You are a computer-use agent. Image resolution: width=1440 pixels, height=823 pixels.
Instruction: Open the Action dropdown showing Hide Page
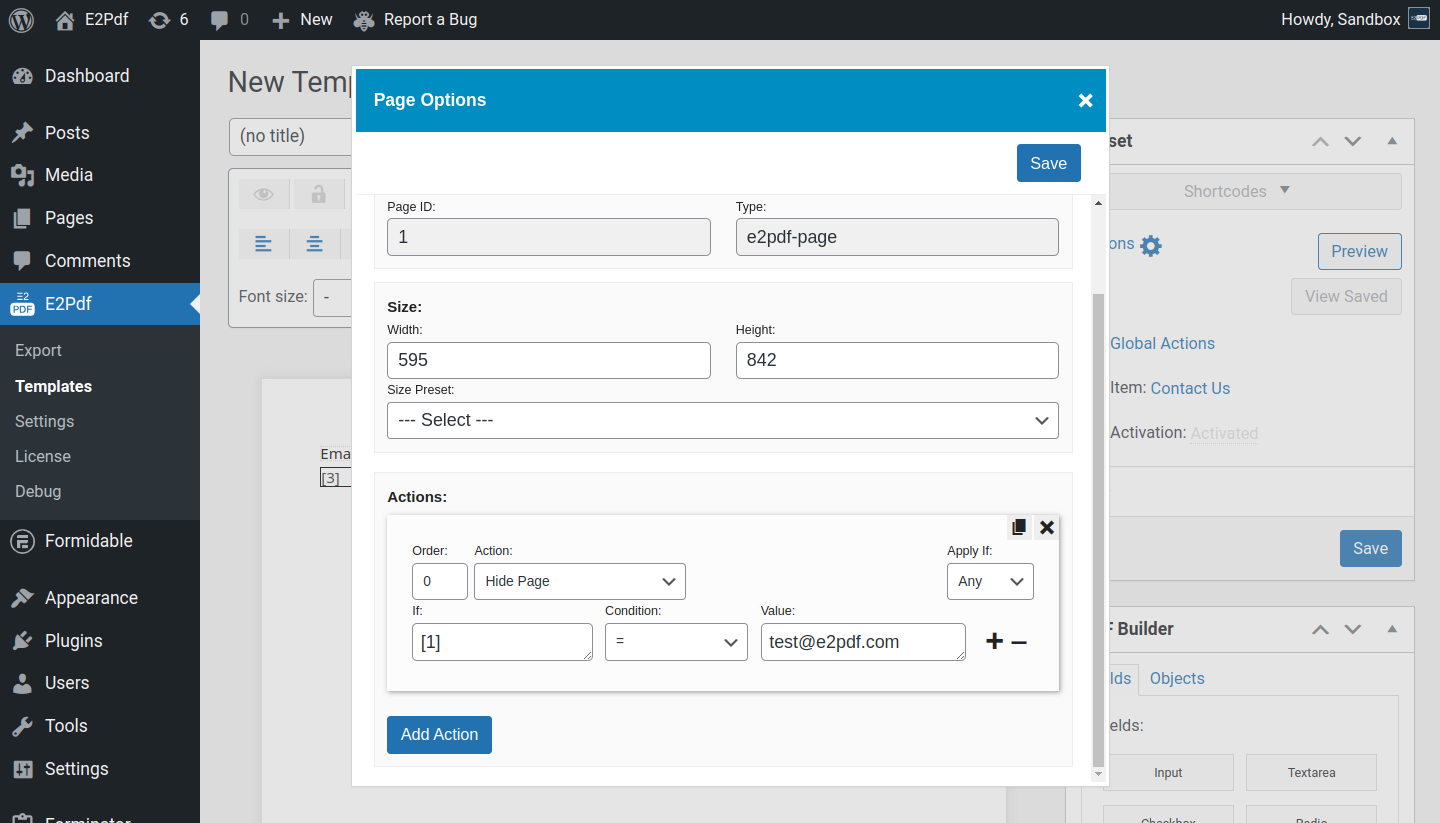(x=579, y=581)
